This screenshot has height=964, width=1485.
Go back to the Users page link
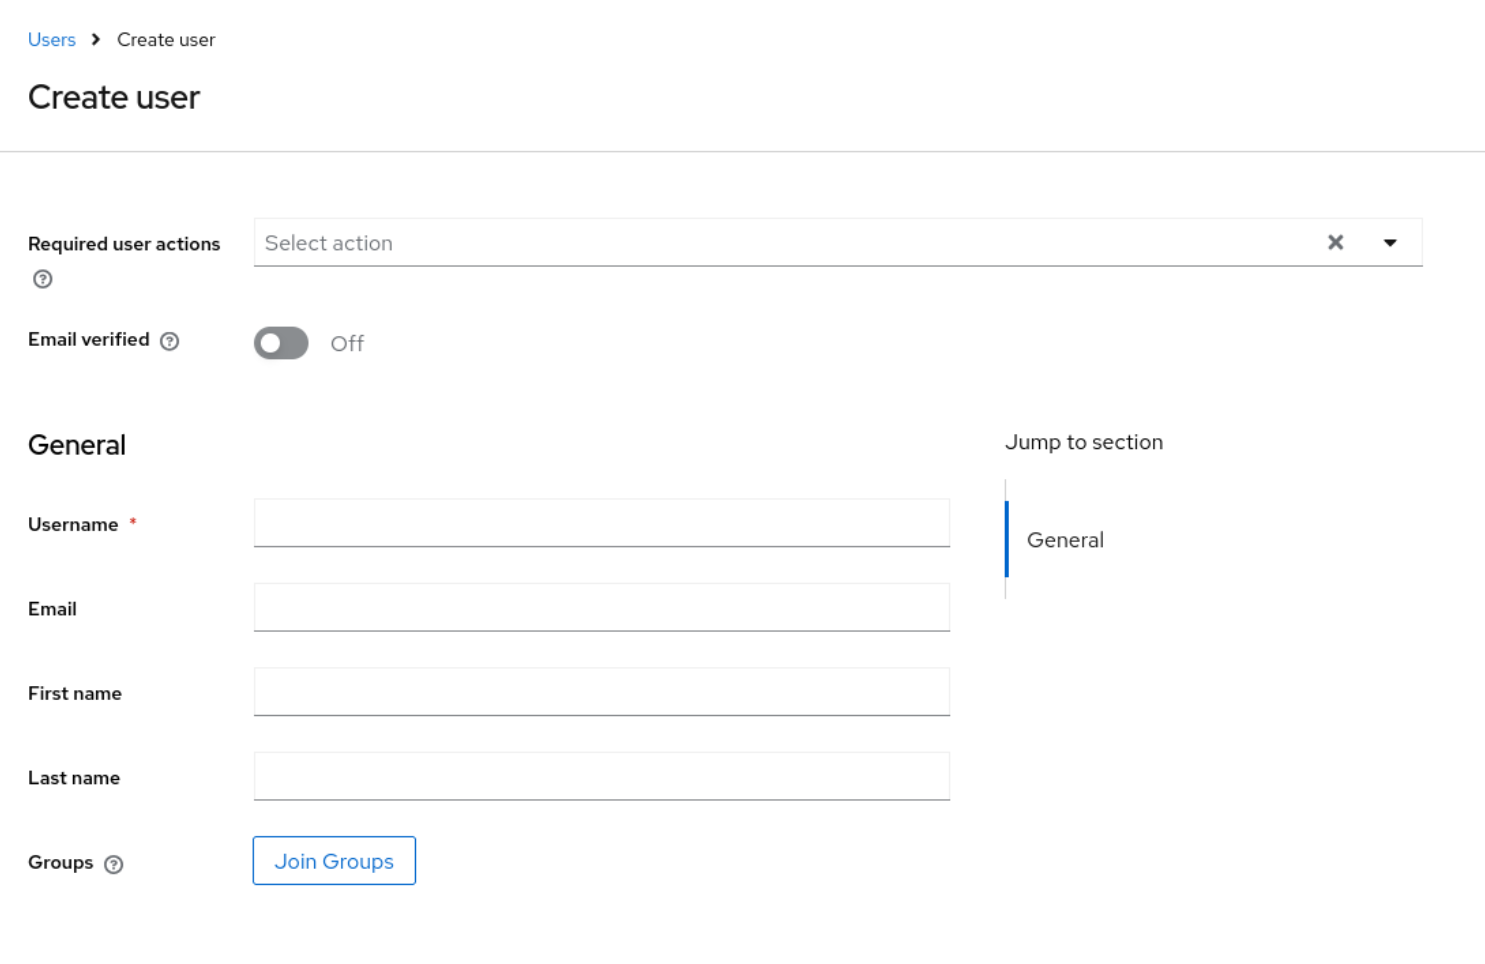(x=52, y=40)
